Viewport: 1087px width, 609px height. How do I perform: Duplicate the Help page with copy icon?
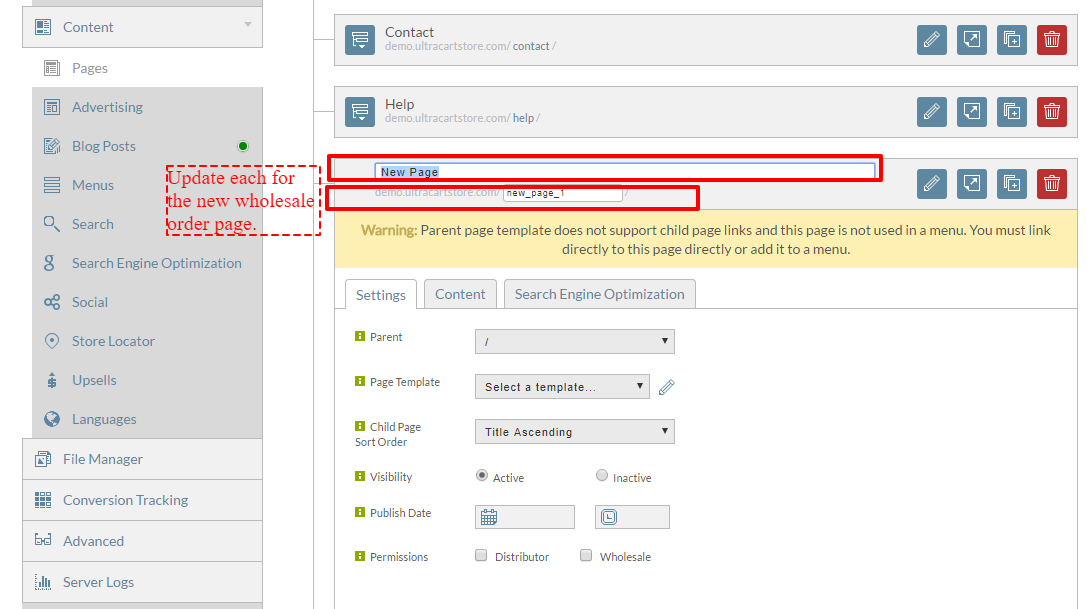(x=1011, y=112)
